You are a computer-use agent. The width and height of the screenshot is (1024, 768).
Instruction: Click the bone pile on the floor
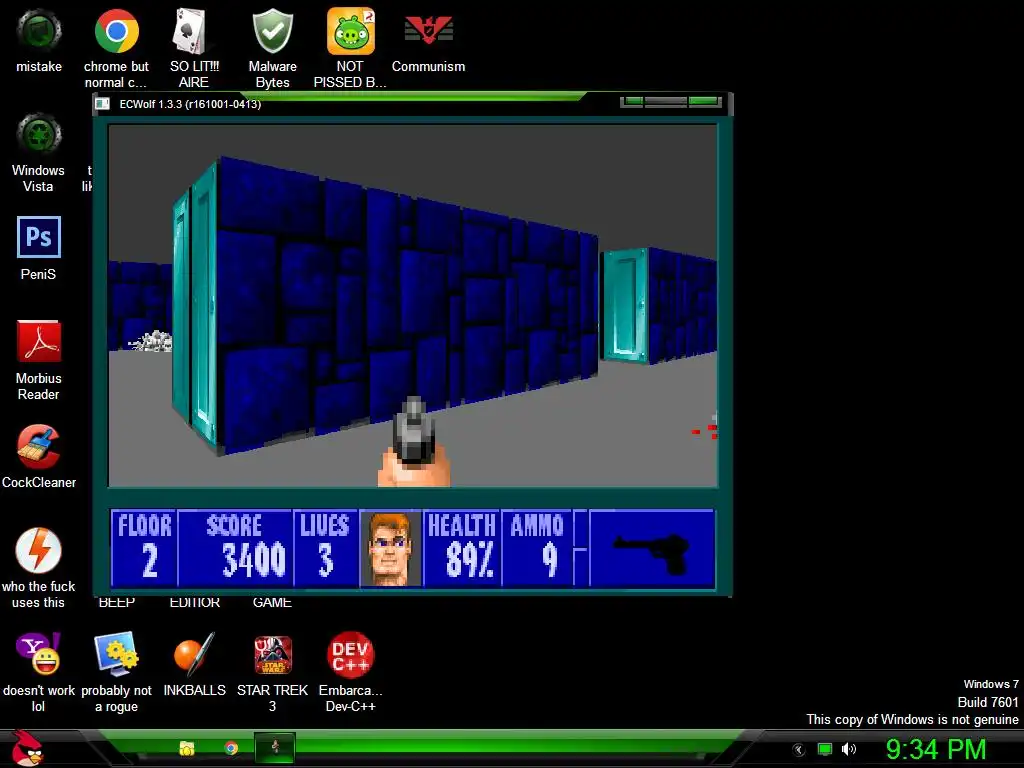[151, 341]
